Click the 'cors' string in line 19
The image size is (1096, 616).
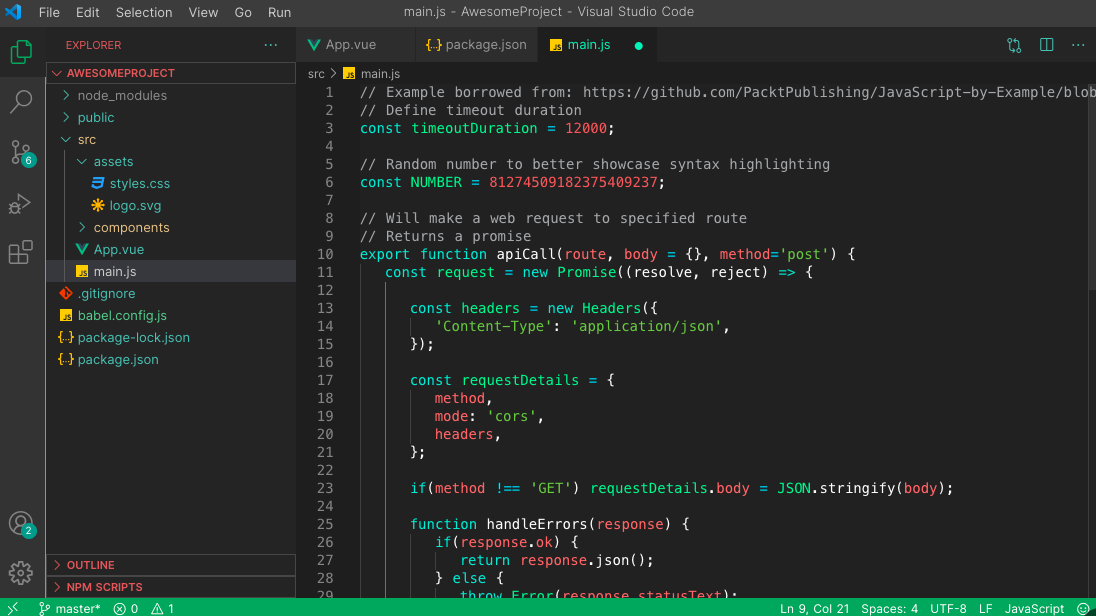pos(512,416)
